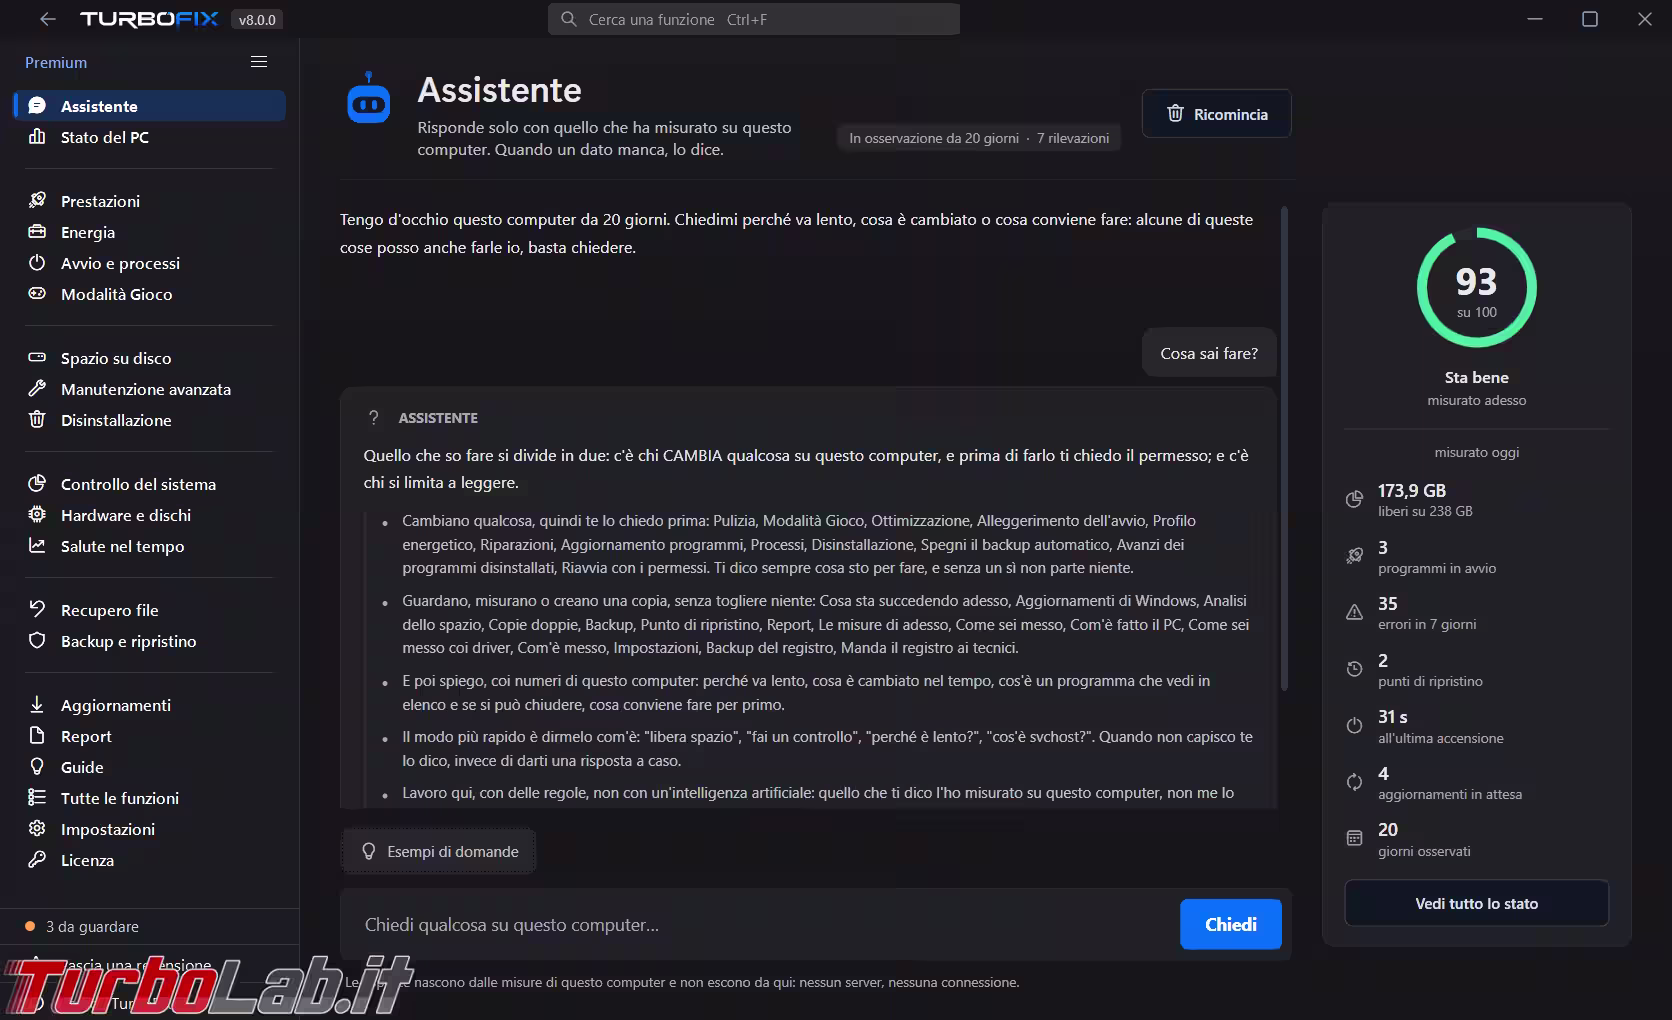
Task: Open Backup e ripristino
Action: (x=150, y=641)
